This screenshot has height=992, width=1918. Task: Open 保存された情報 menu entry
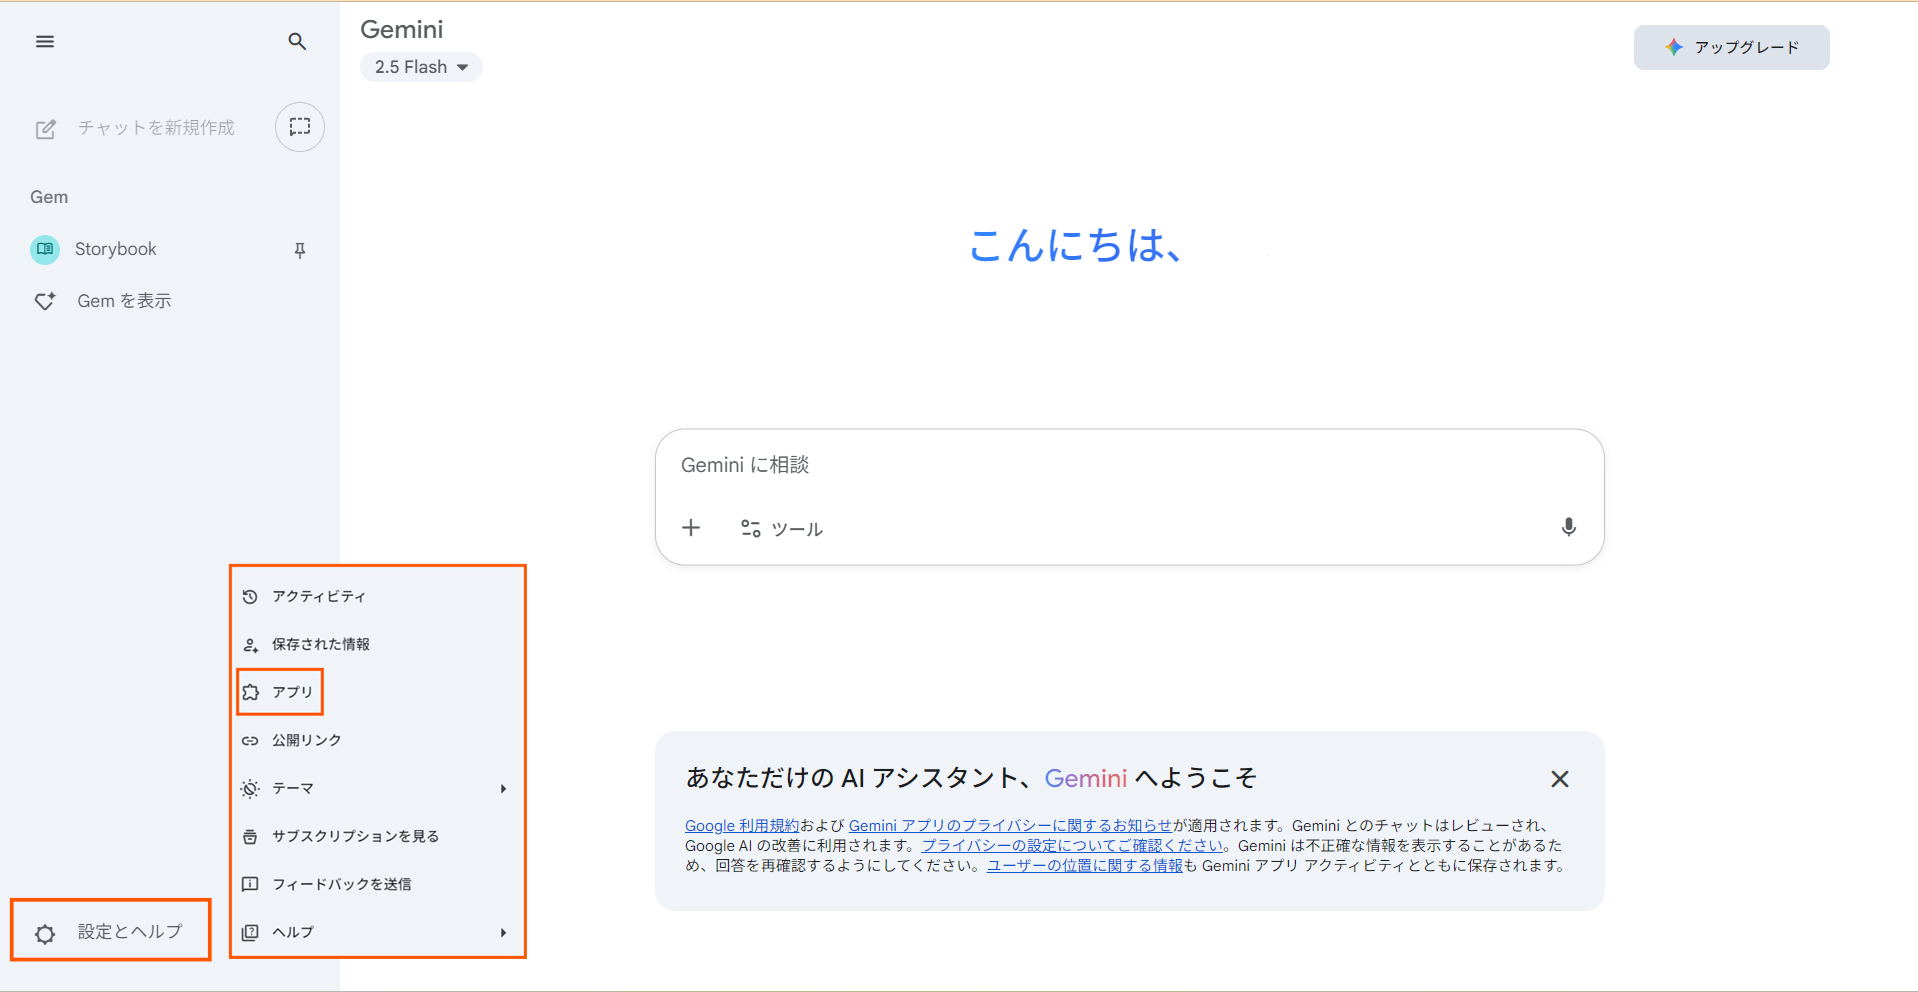pyautogui.click(x=321, y=644)
